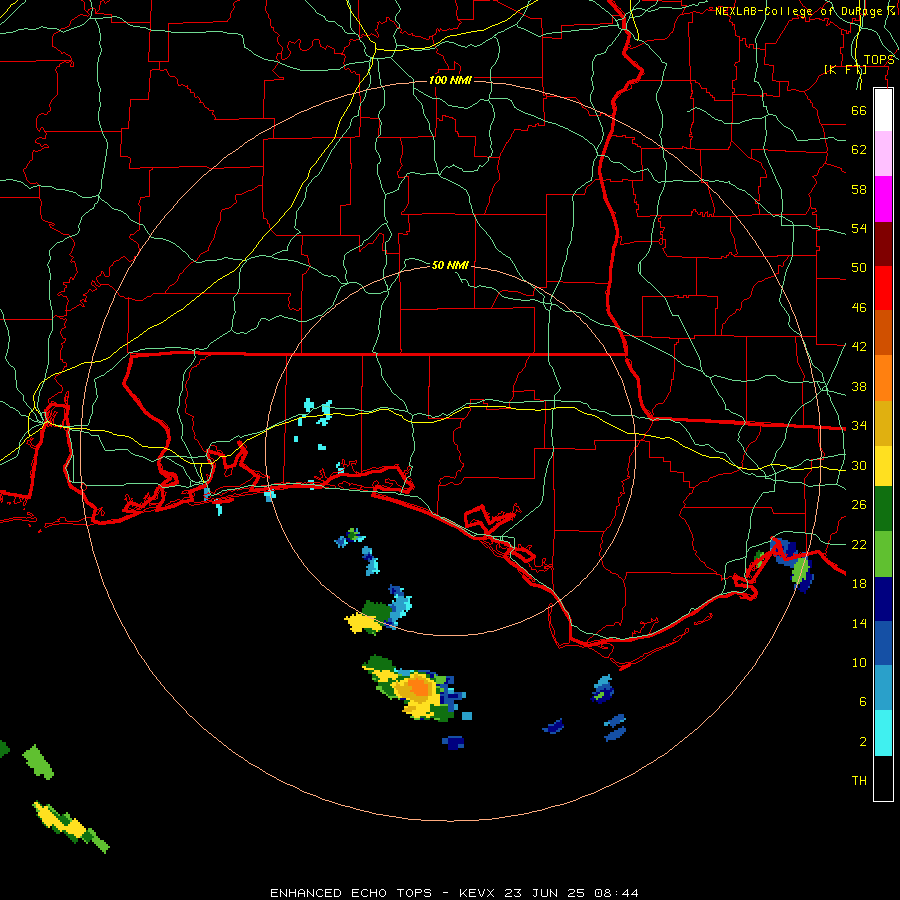This screenshot has width=900, height=900.
Task: Click the yellow-green echo band in bottom-left corner
Action: [x=71, y=827]
